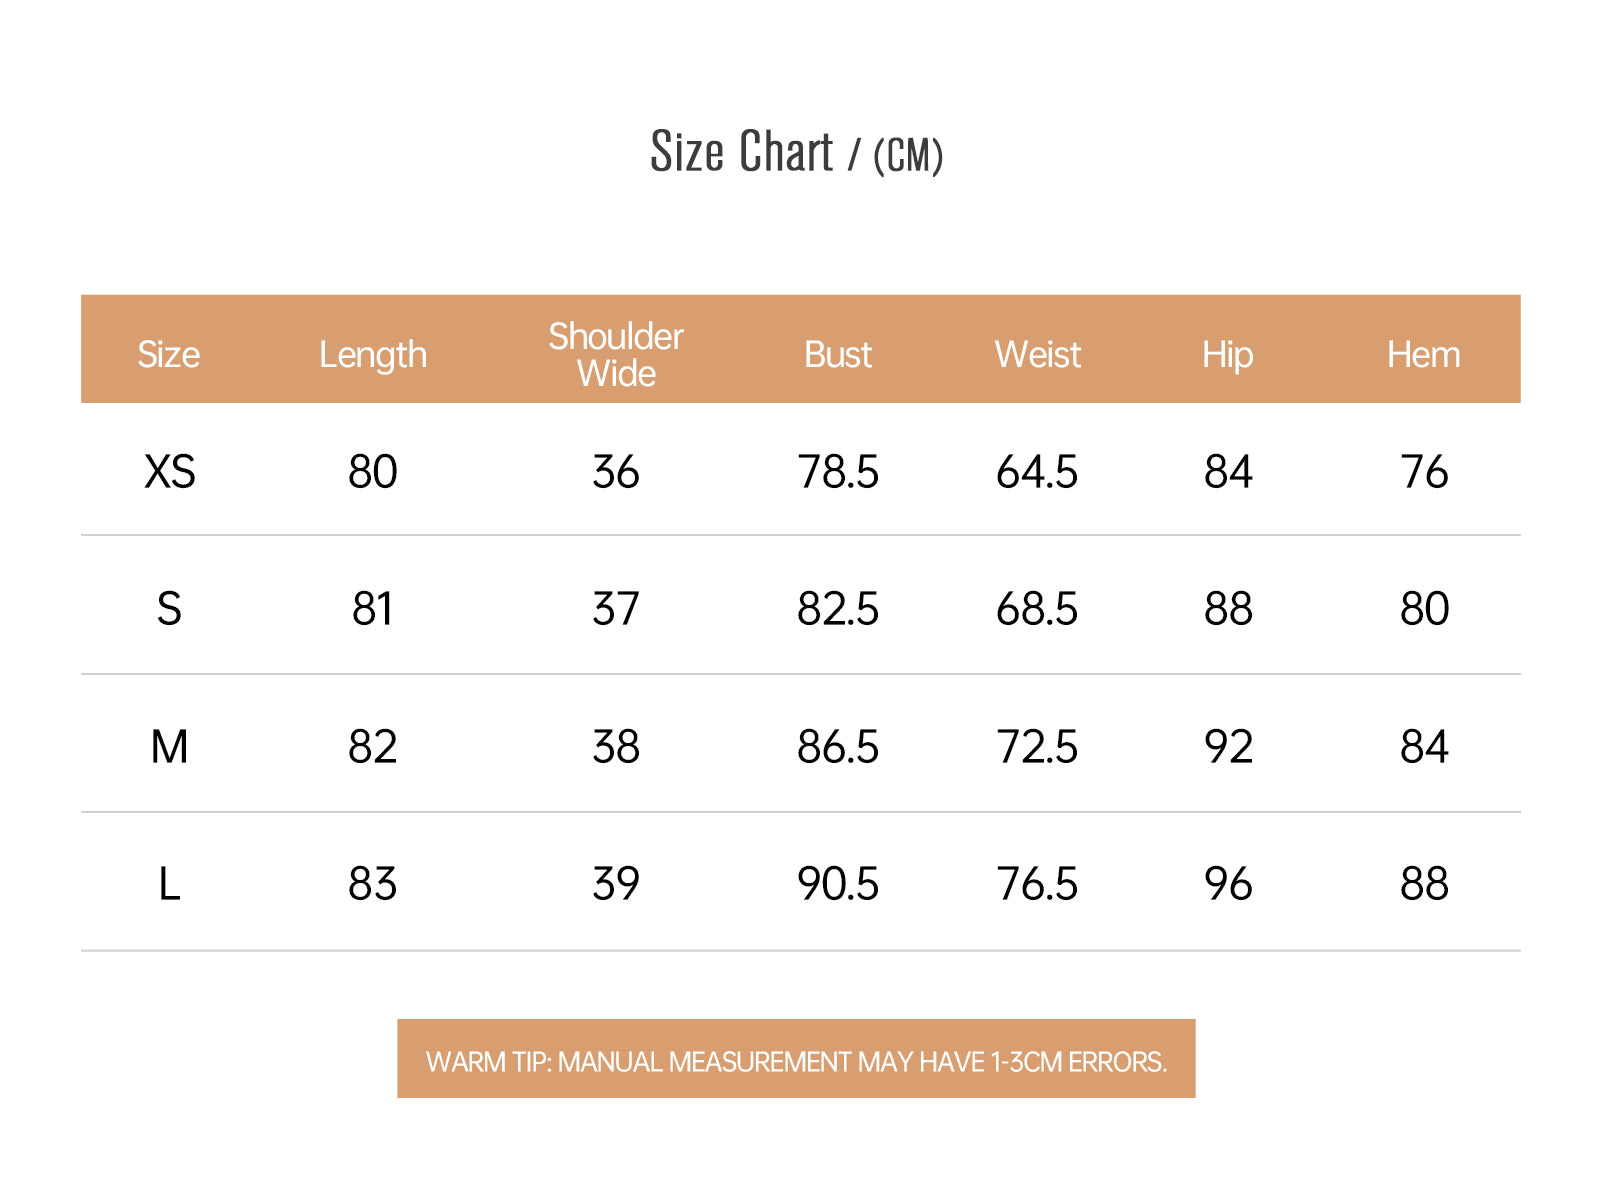1600x1200 pixels.
Task: Click the warm tip measurement banner
Action: pos(796,1060)
